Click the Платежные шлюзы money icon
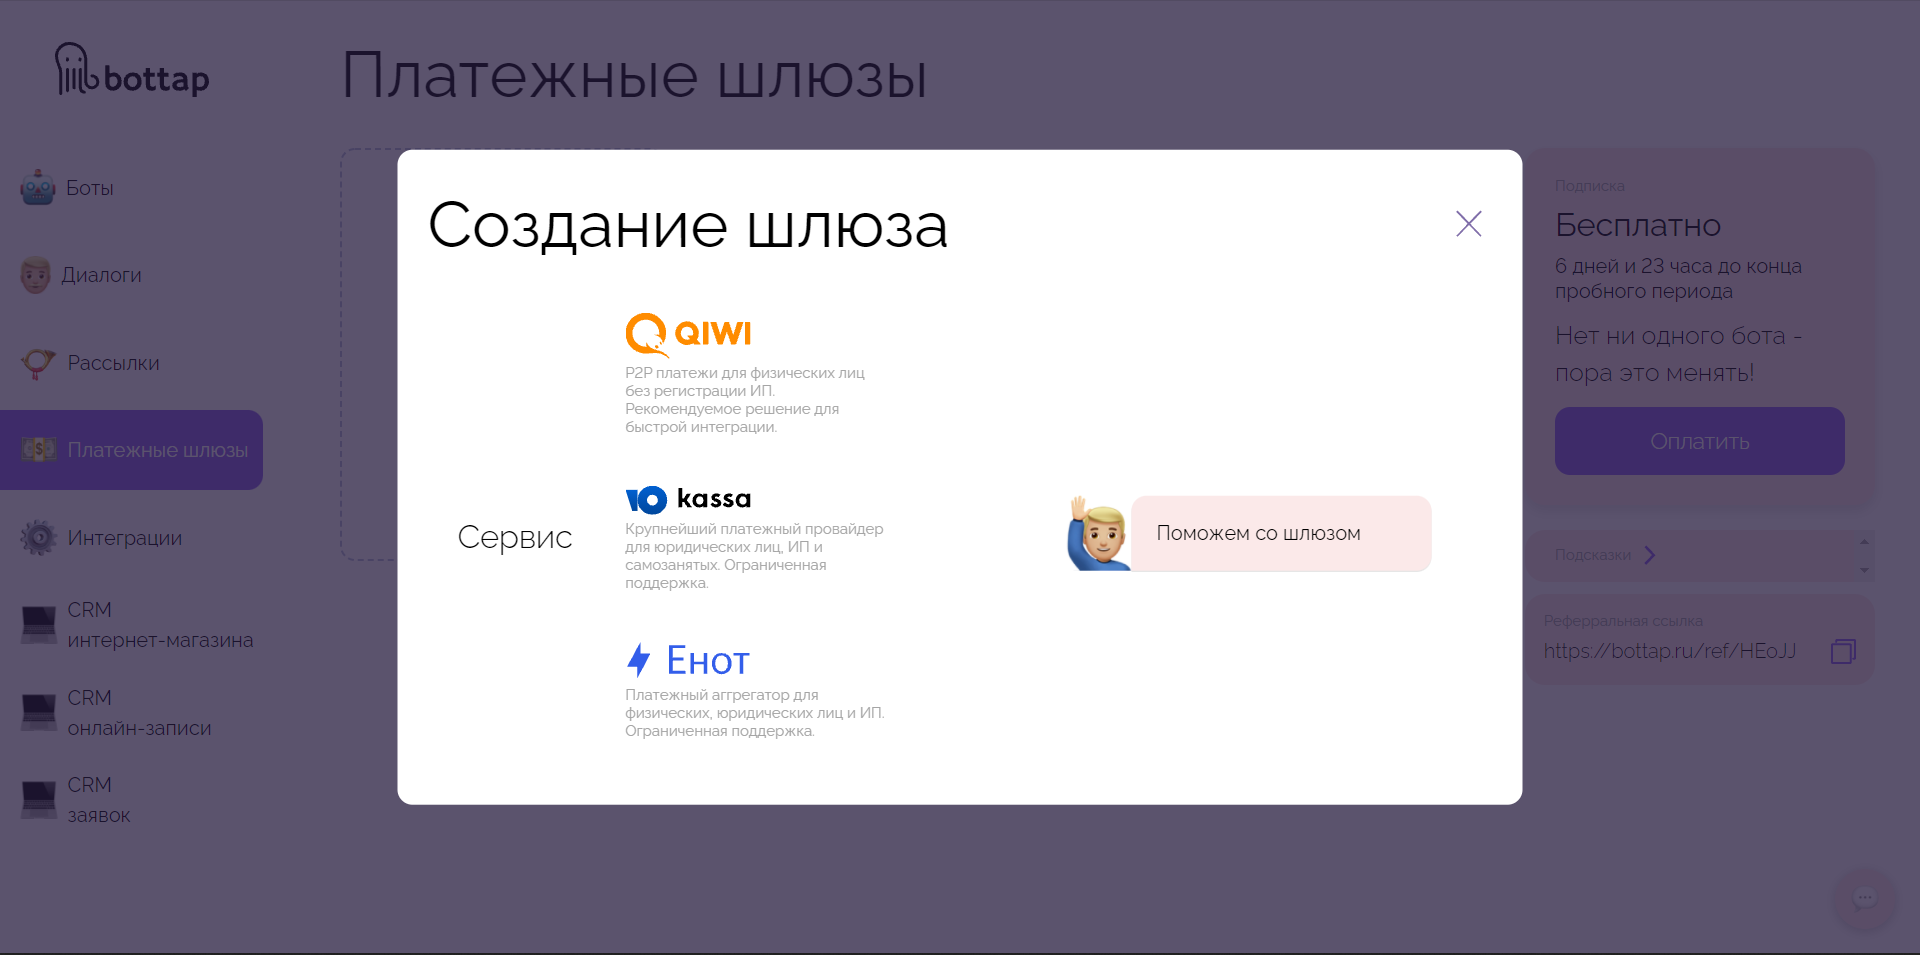1920x955 pixels. click(x=39, y=450)
